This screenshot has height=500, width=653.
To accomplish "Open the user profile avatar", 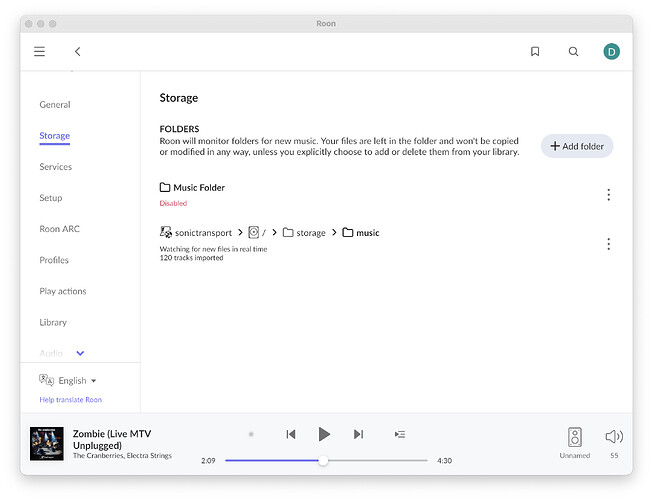I will pos(611,52).
